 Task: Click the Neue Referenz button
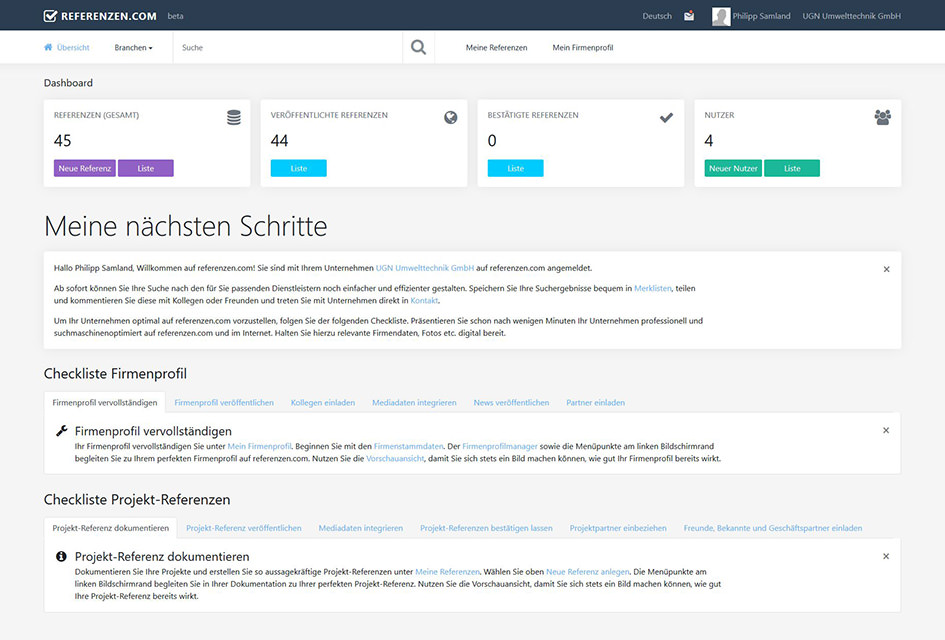point(84,168)
